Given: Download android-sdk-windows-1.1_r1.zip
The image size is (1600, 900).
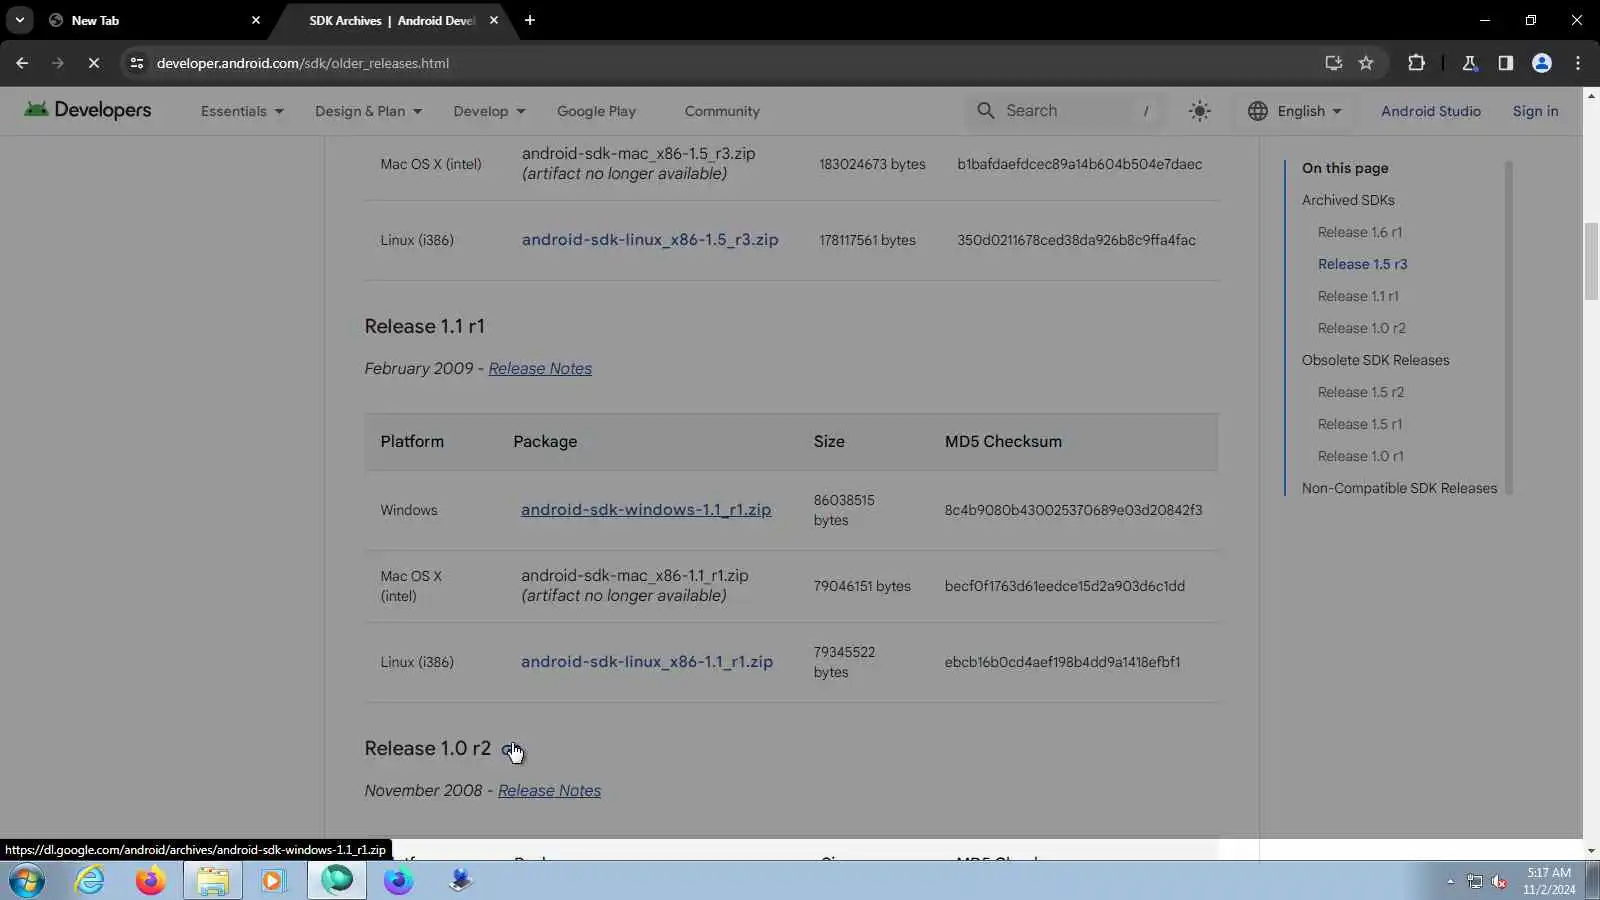Looking at the screenshot, I should click(646, 510).
